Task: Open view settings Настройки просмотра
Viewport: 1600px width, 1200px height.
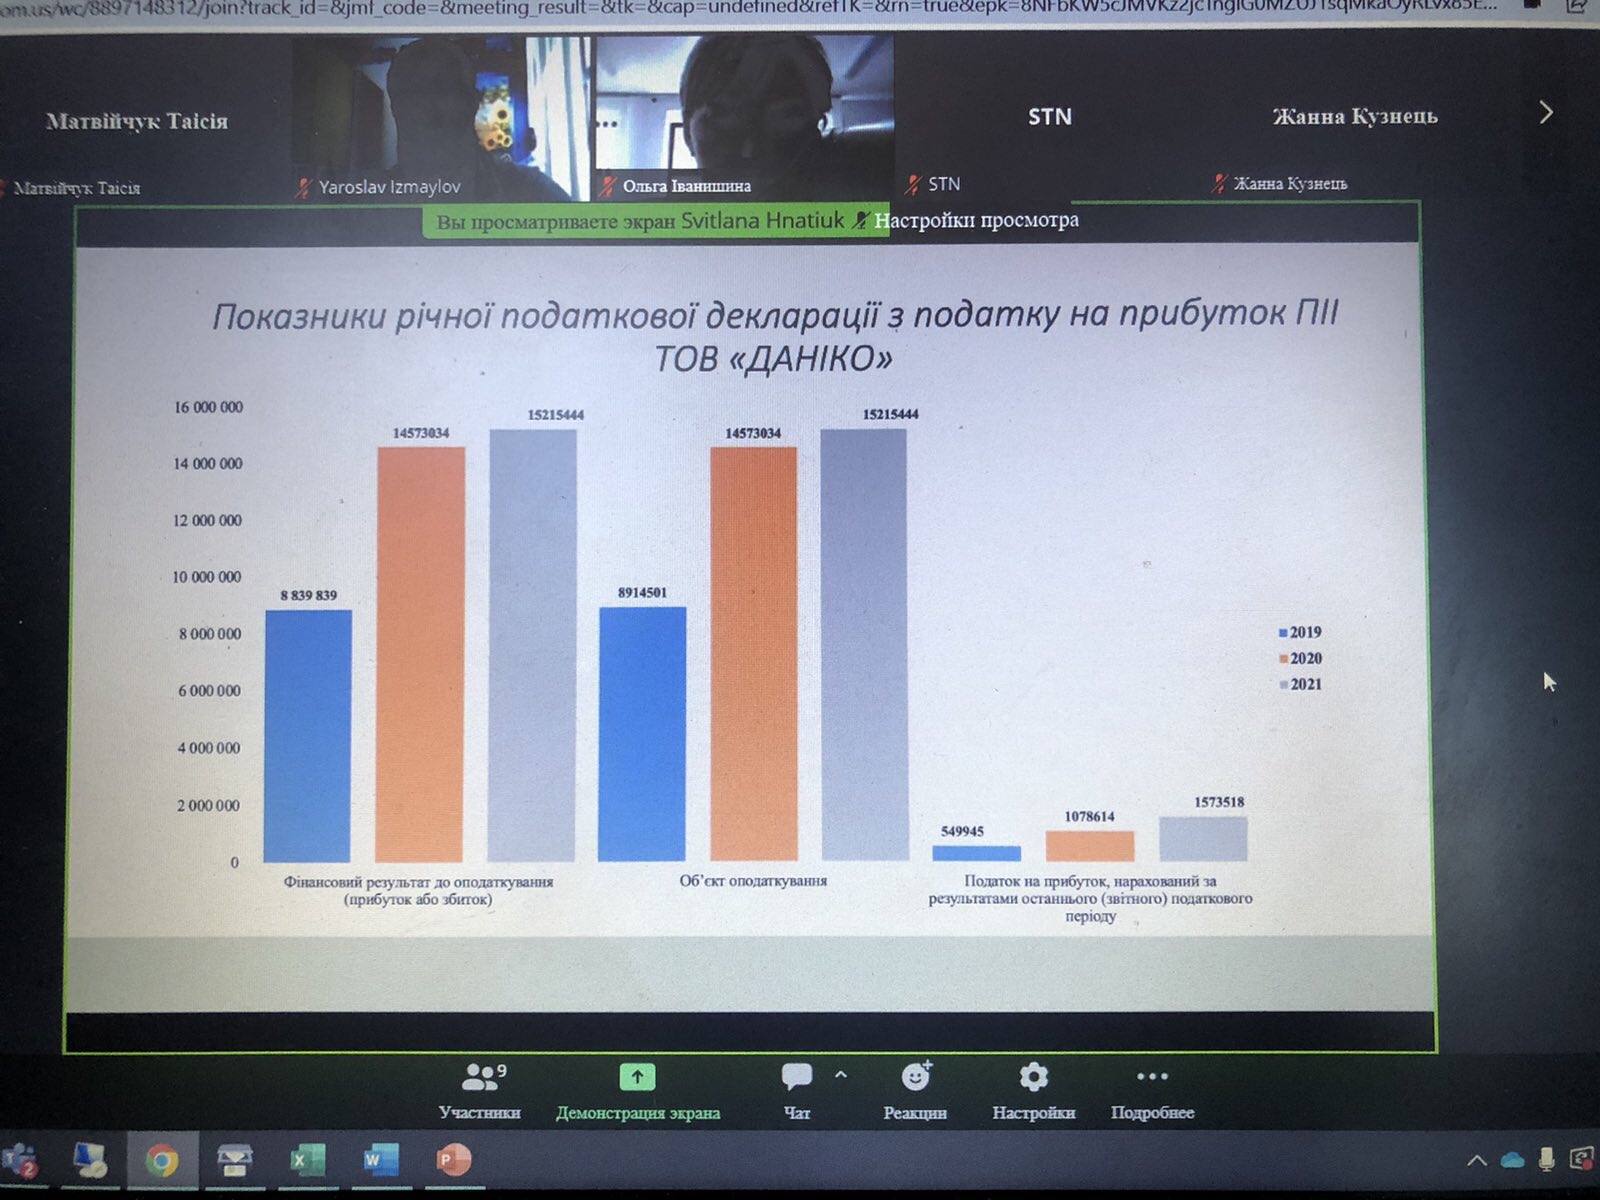Action: 976,220
